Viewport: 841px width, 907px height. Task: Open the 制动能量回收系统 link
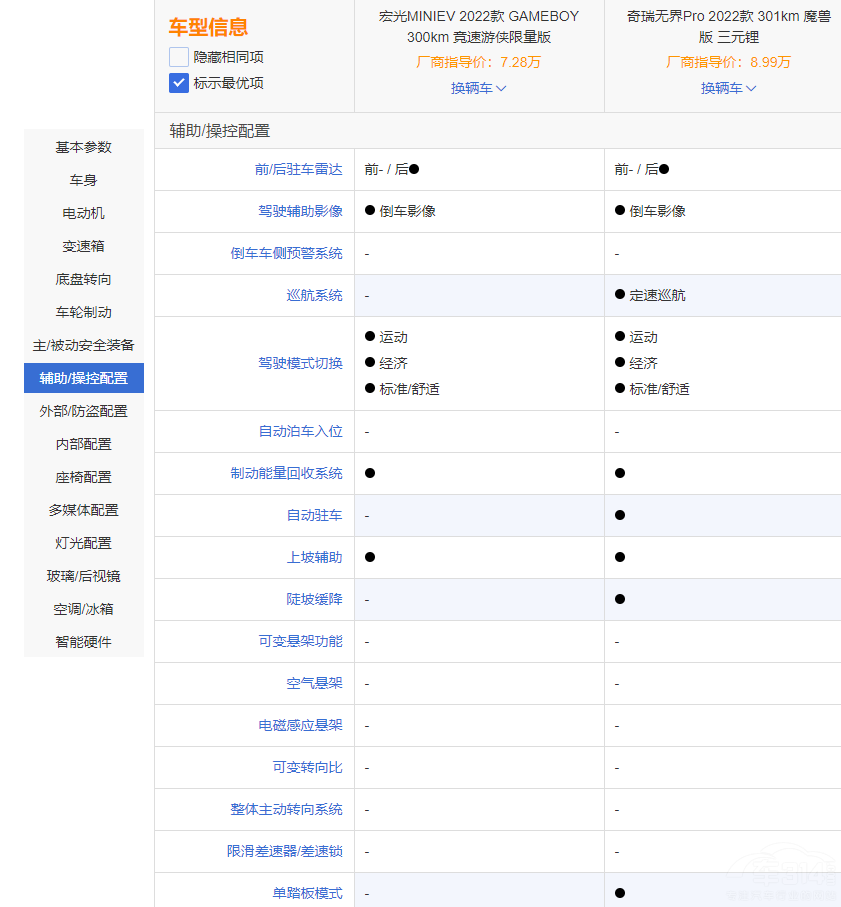286,473
